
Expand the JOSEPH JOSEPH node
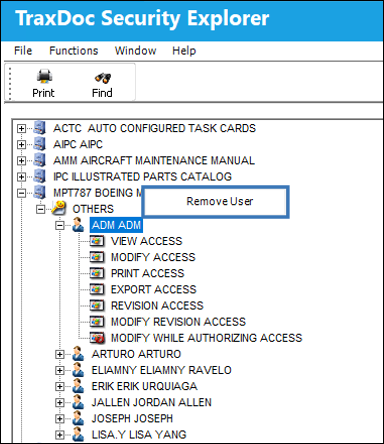click(x=60, y=419)
